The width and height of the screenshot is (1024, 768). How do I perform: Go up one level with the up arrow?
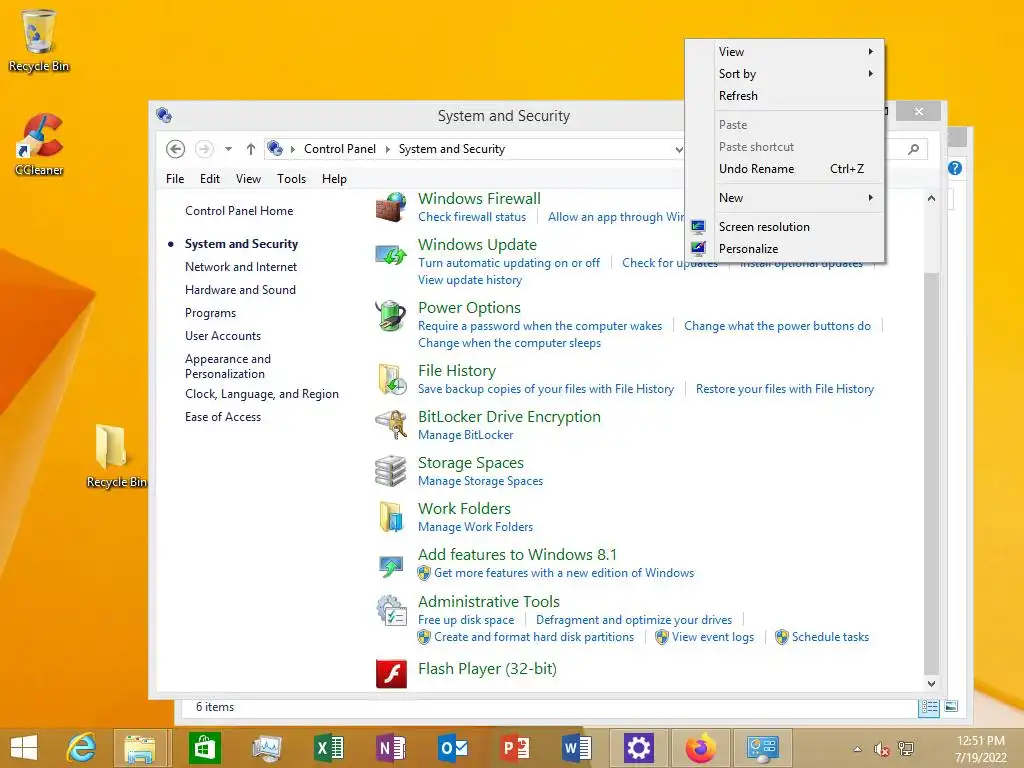coord(251,149)
